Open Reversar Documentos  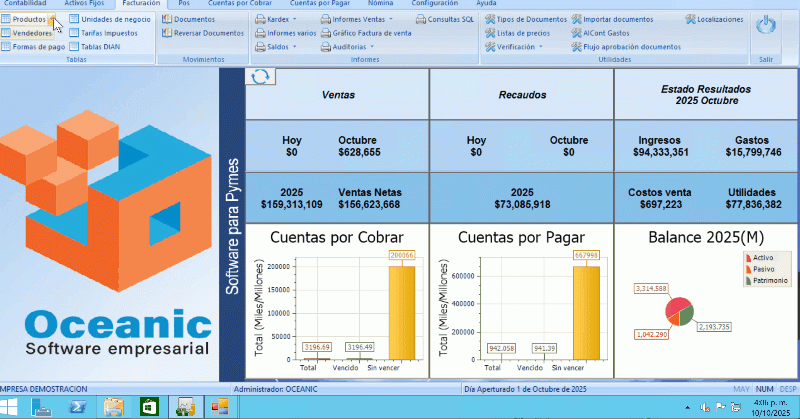203,33
